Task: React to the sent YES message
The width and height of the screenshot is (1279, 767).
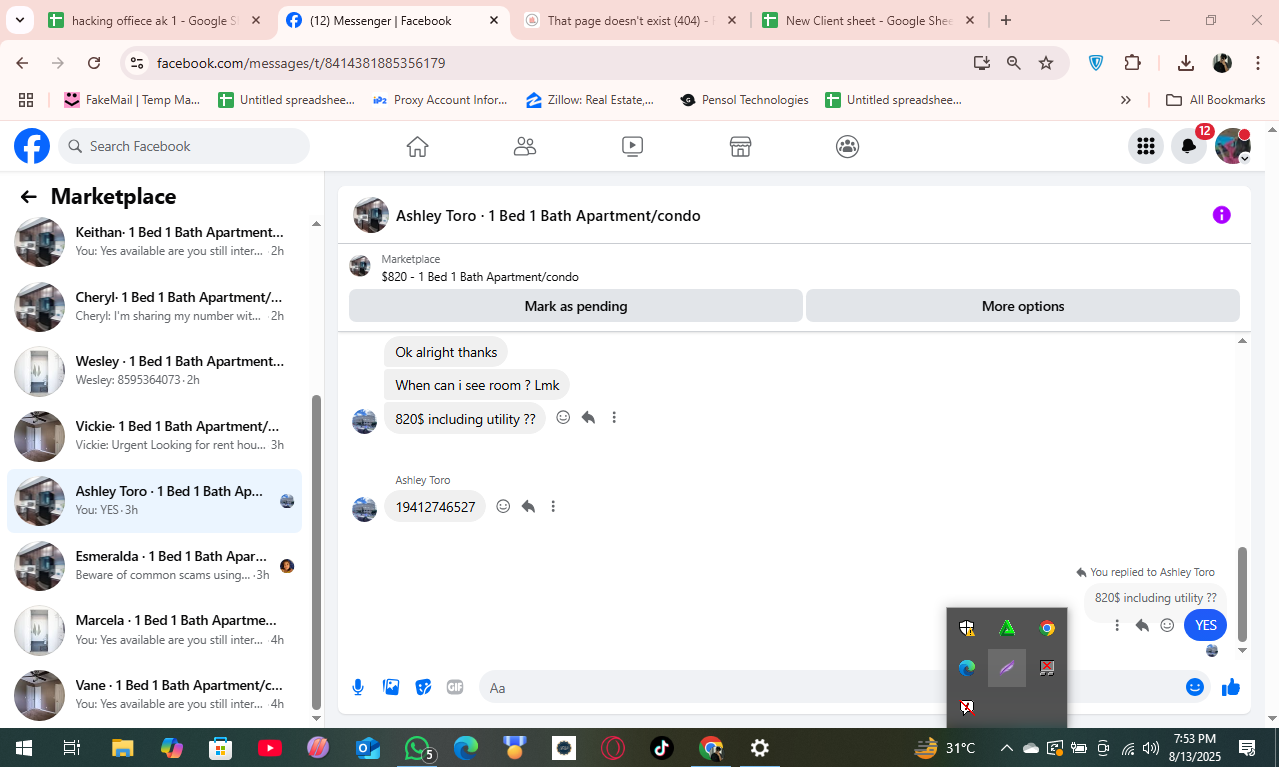Action: tap(1167, 625)
